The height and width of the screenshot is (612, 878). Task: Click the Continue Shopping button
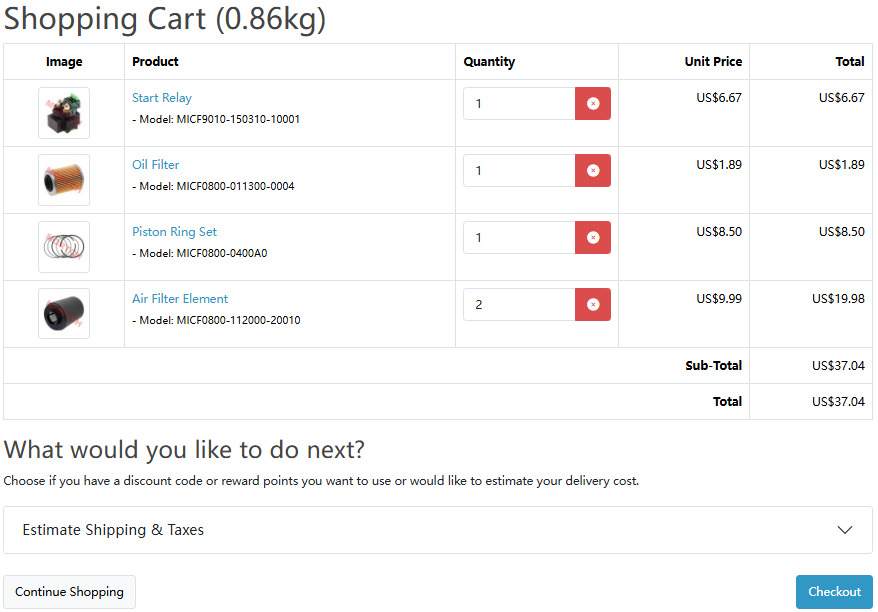(x=69, y=592)
